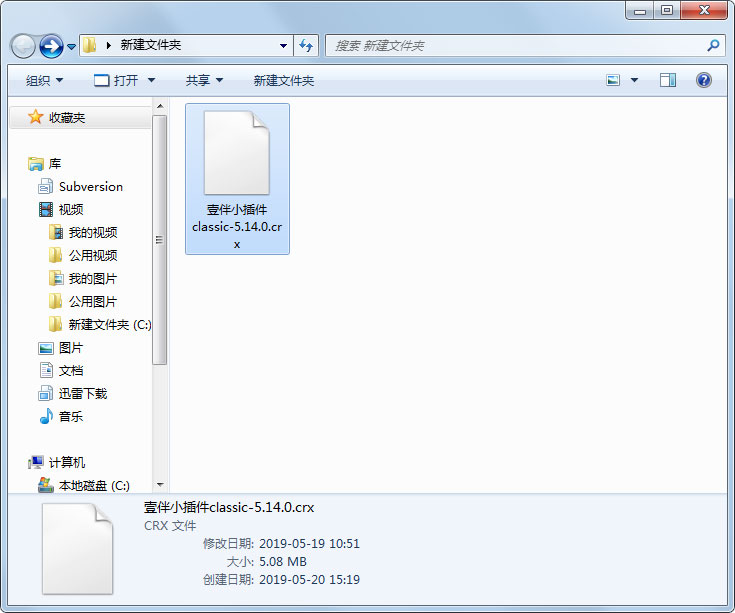
Task: Open the 公用视频 folder
Action: 93,255
